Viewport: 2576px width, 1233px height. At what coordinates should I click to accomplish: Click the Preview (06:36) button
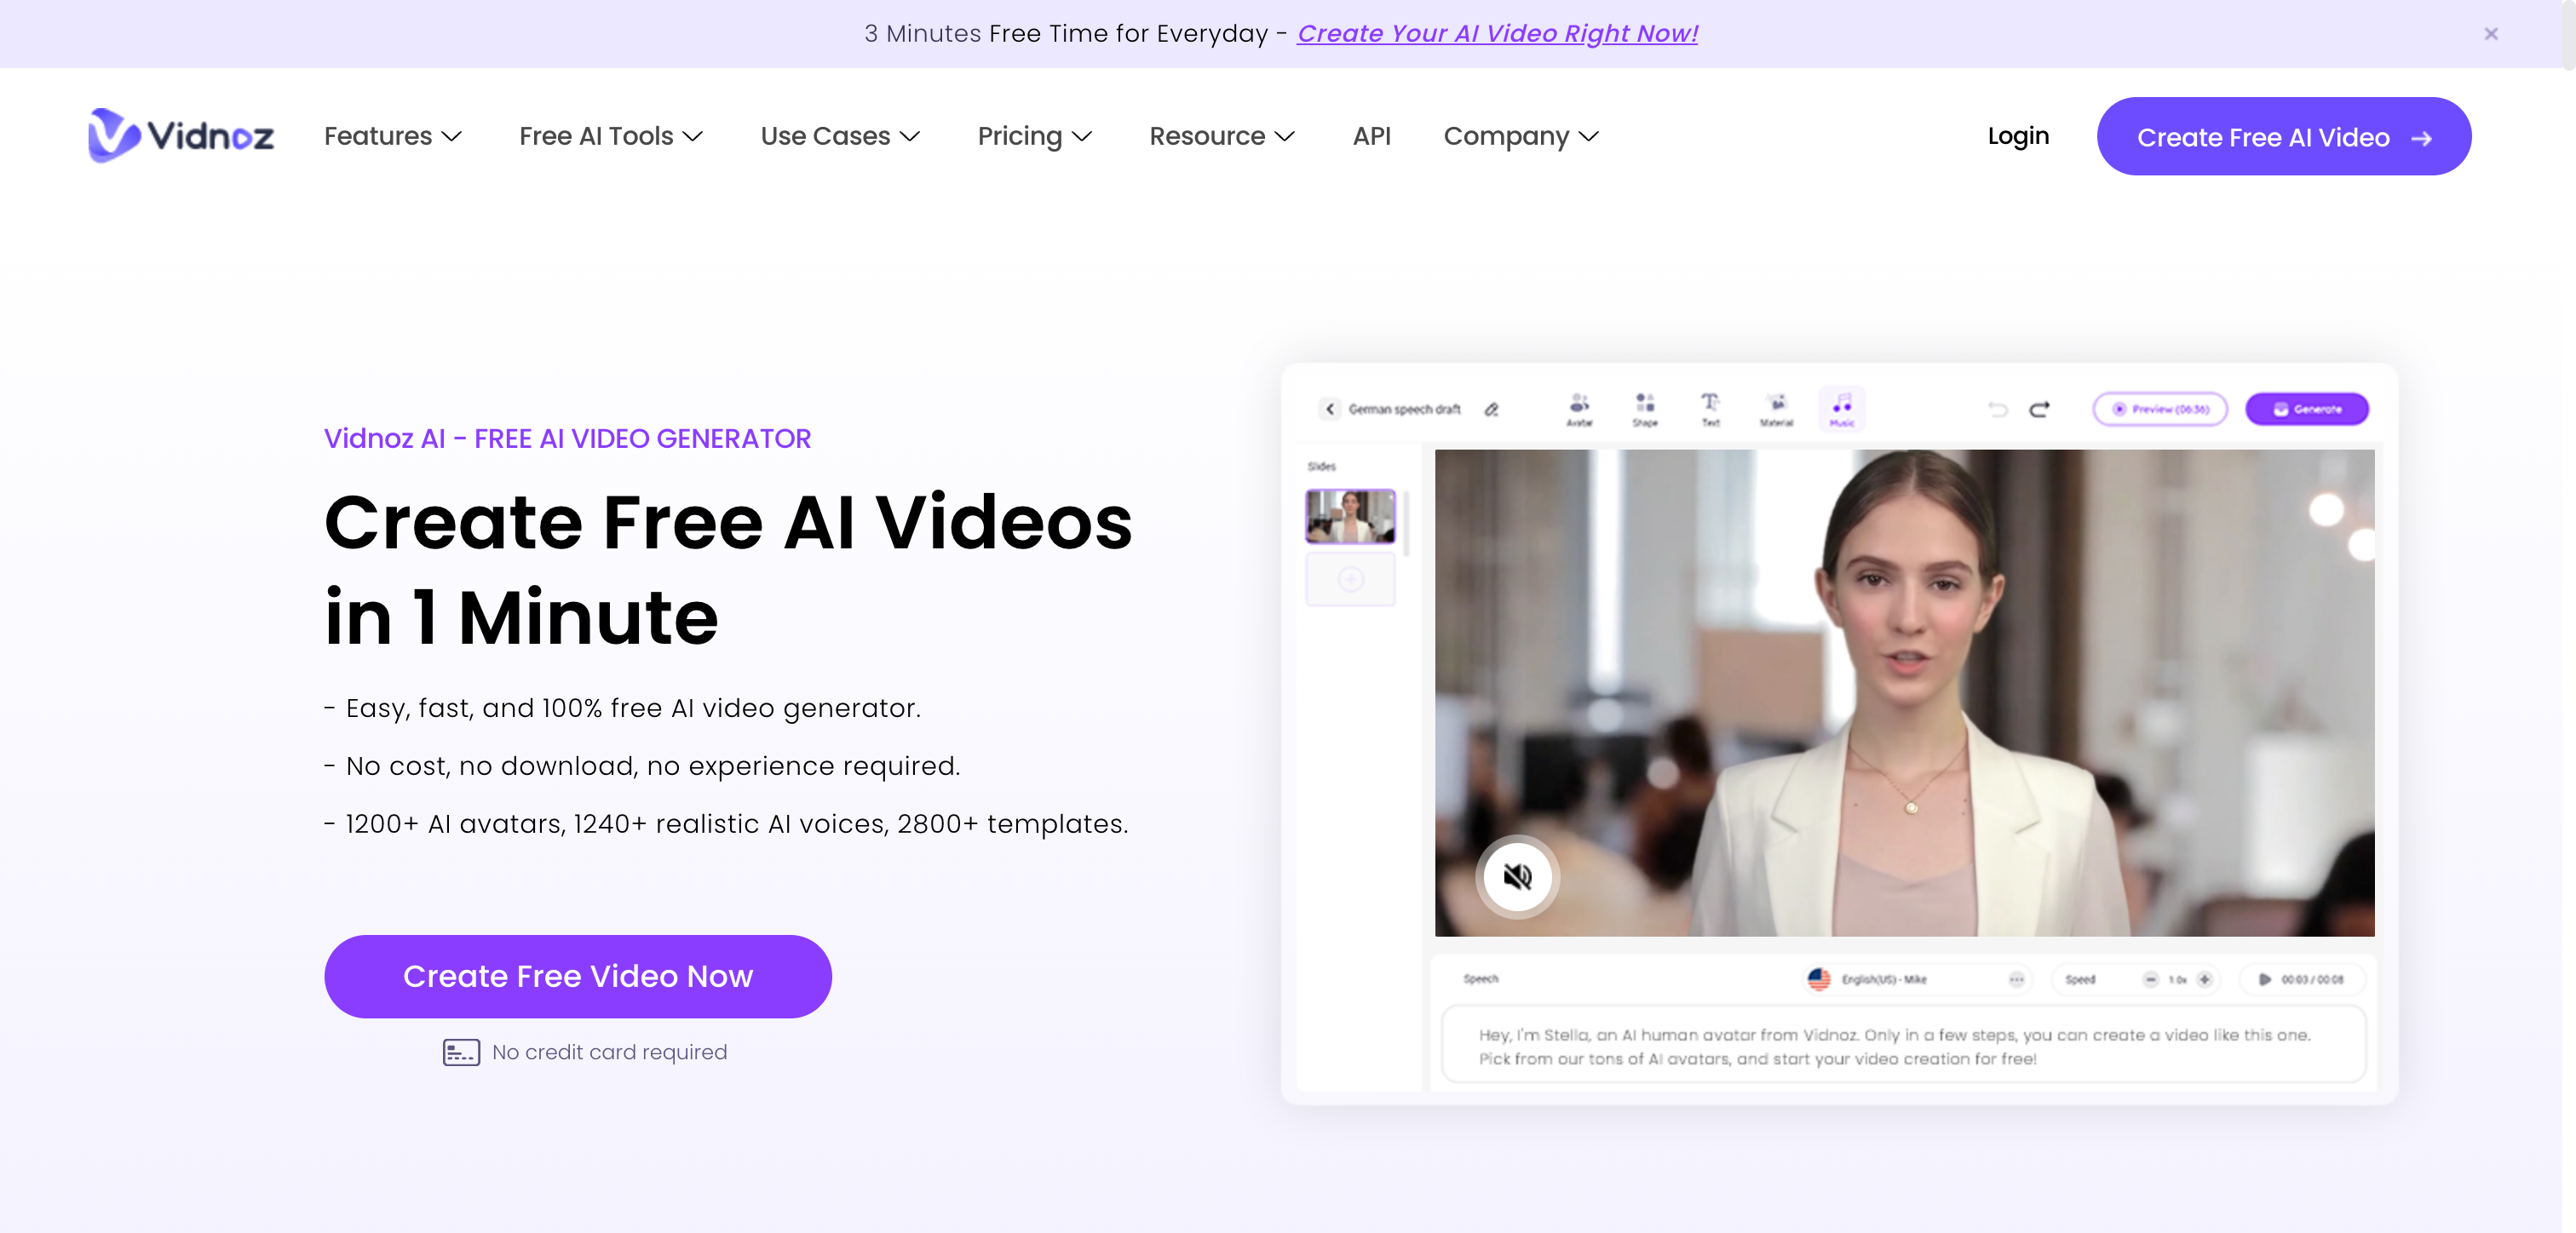point(2160,409)
